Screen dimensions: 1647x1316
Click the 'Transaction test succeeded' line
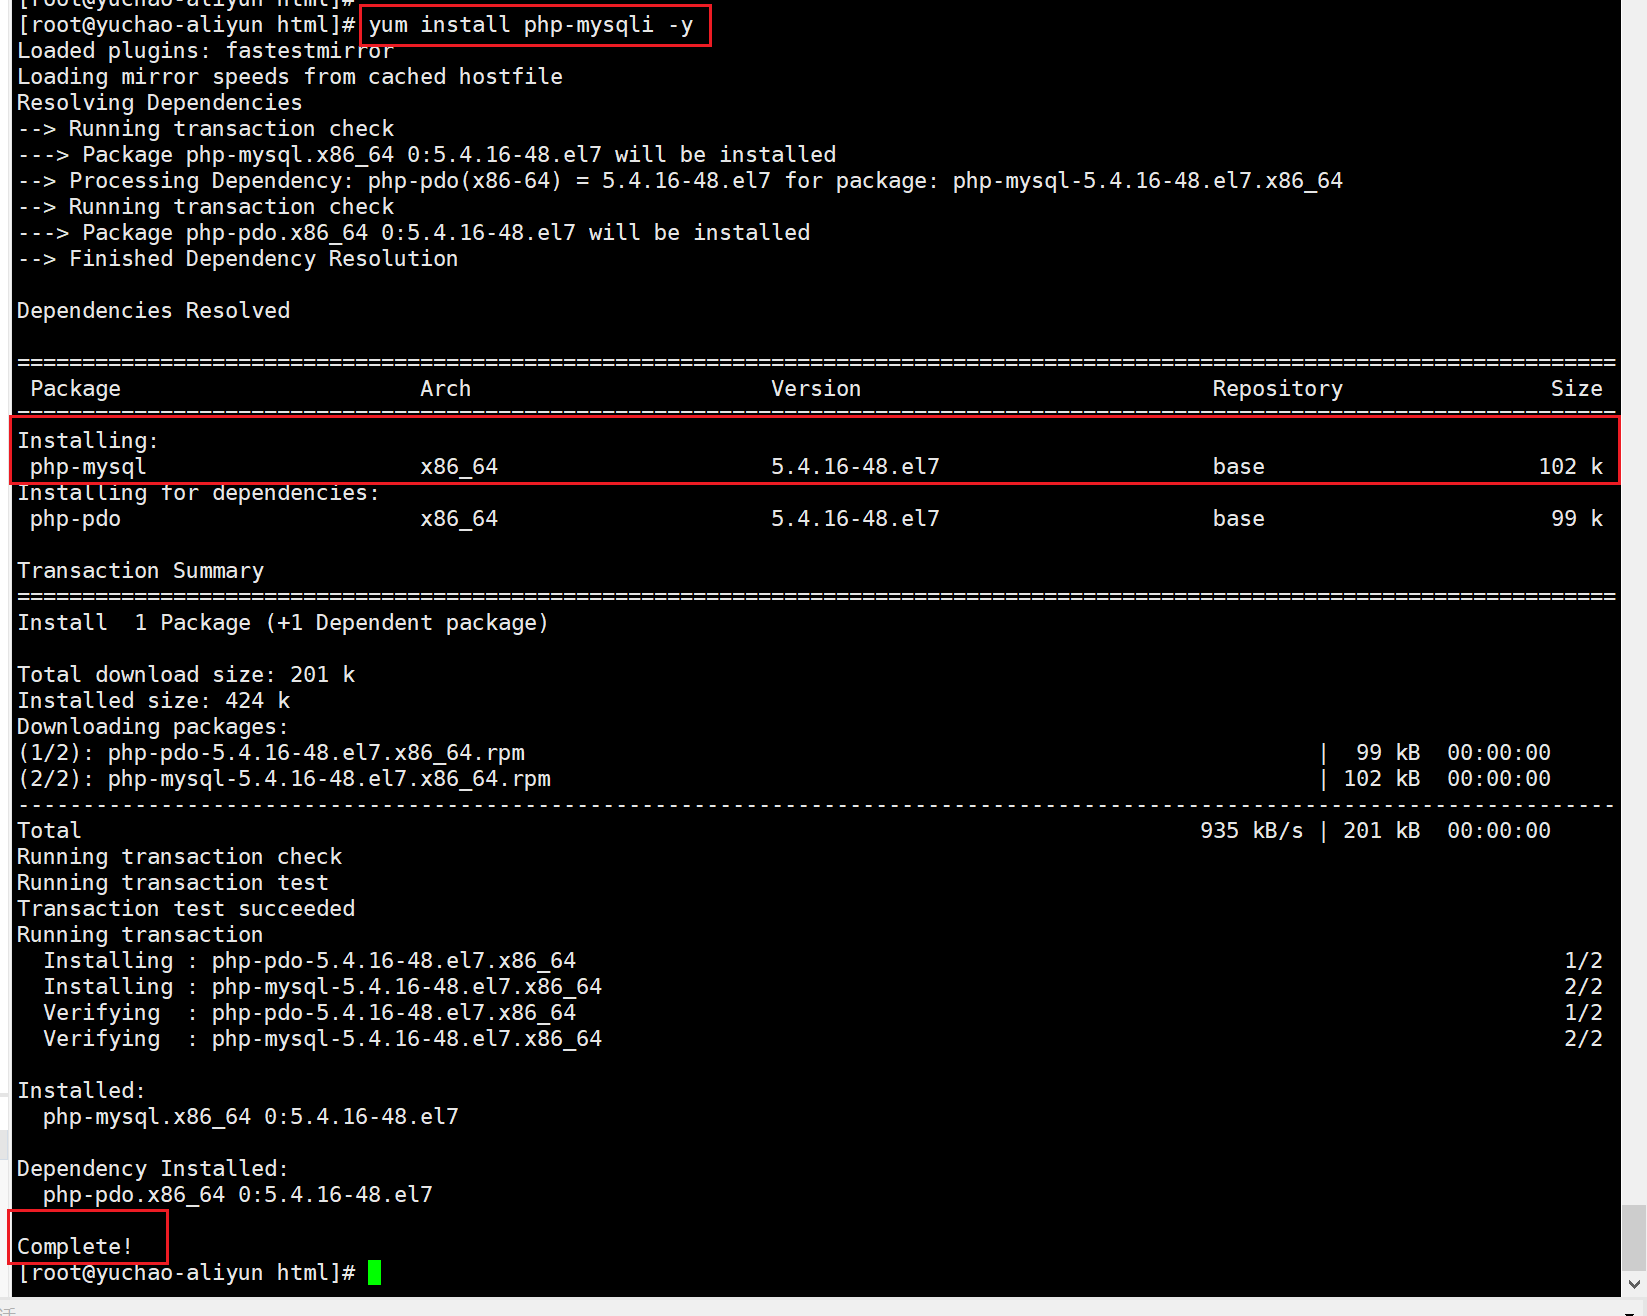tap(186, 908)
